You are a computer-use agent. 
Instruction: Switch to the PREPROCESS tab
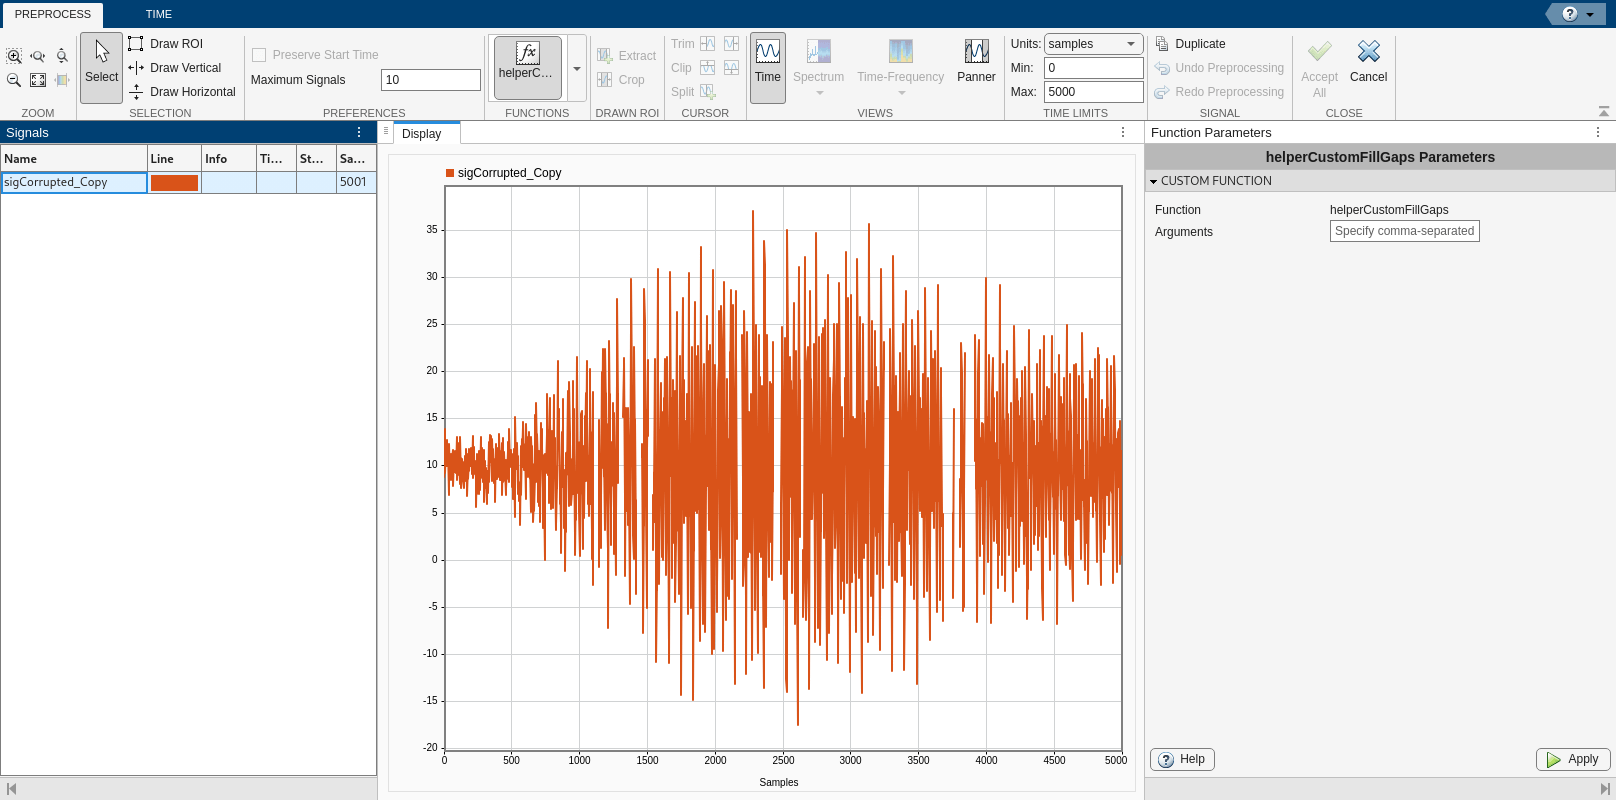tap(52, 14)
